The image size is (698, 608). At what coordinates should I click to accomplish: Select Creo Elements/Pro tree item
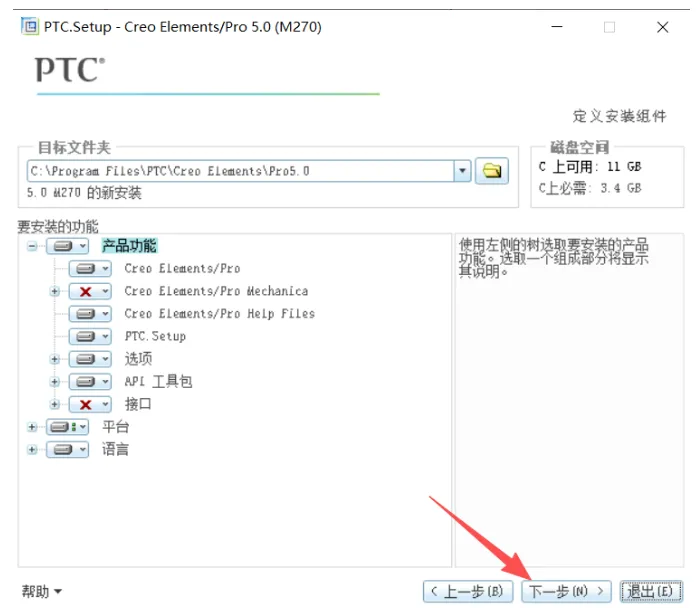click(182, 269)
